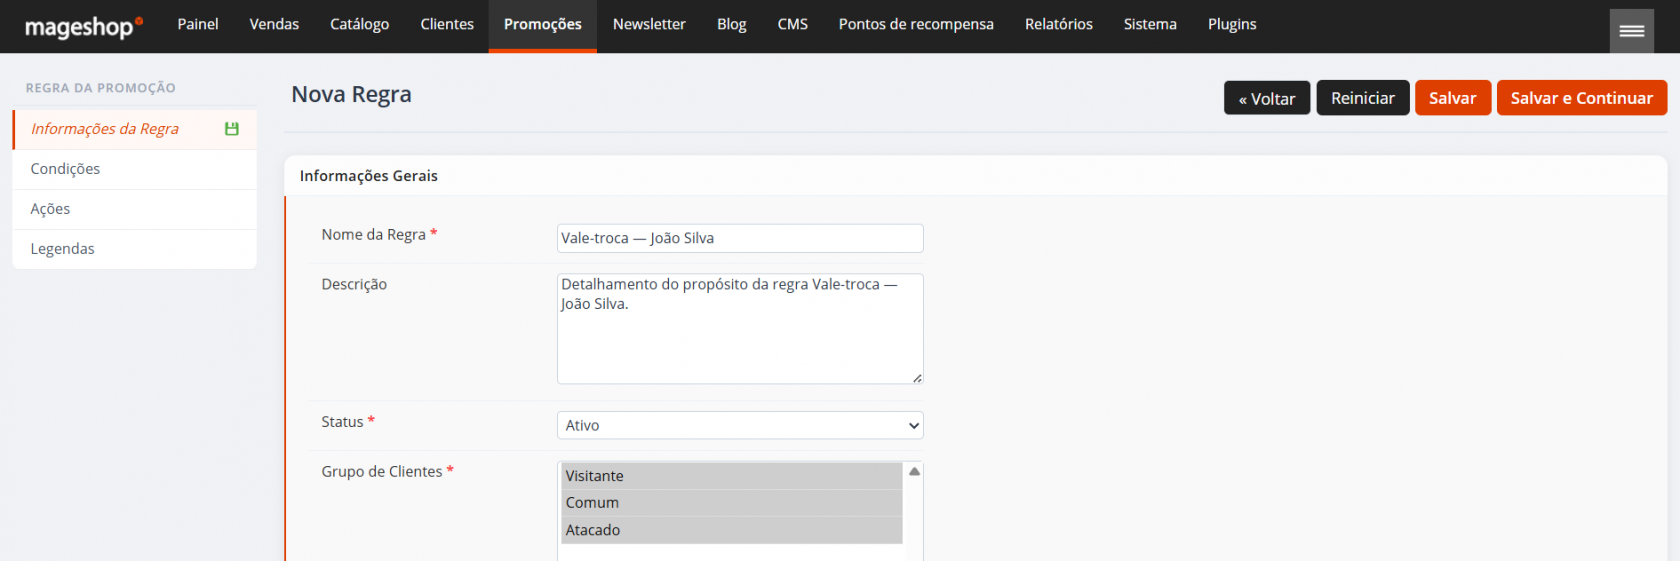
Task: Select Atacado in customer group list
Action: tap(731, 530)
